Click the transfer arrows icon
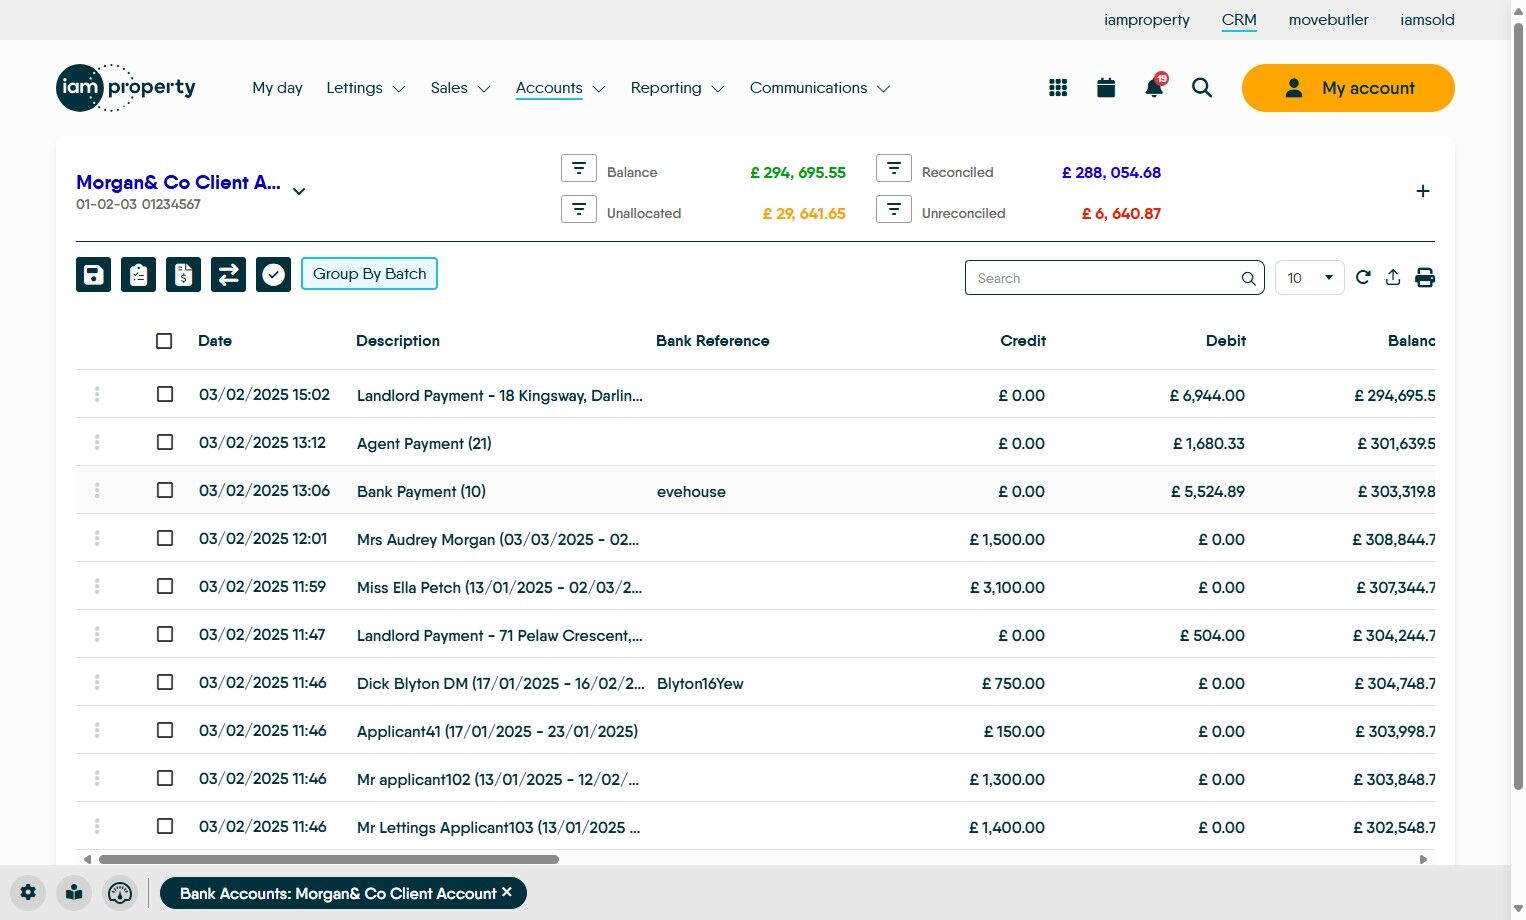The image size is (1526, 920). pos(228,274)
